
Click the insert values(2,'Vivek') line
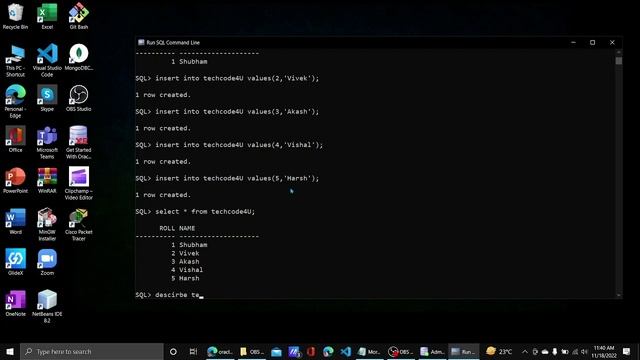point(227,78)
